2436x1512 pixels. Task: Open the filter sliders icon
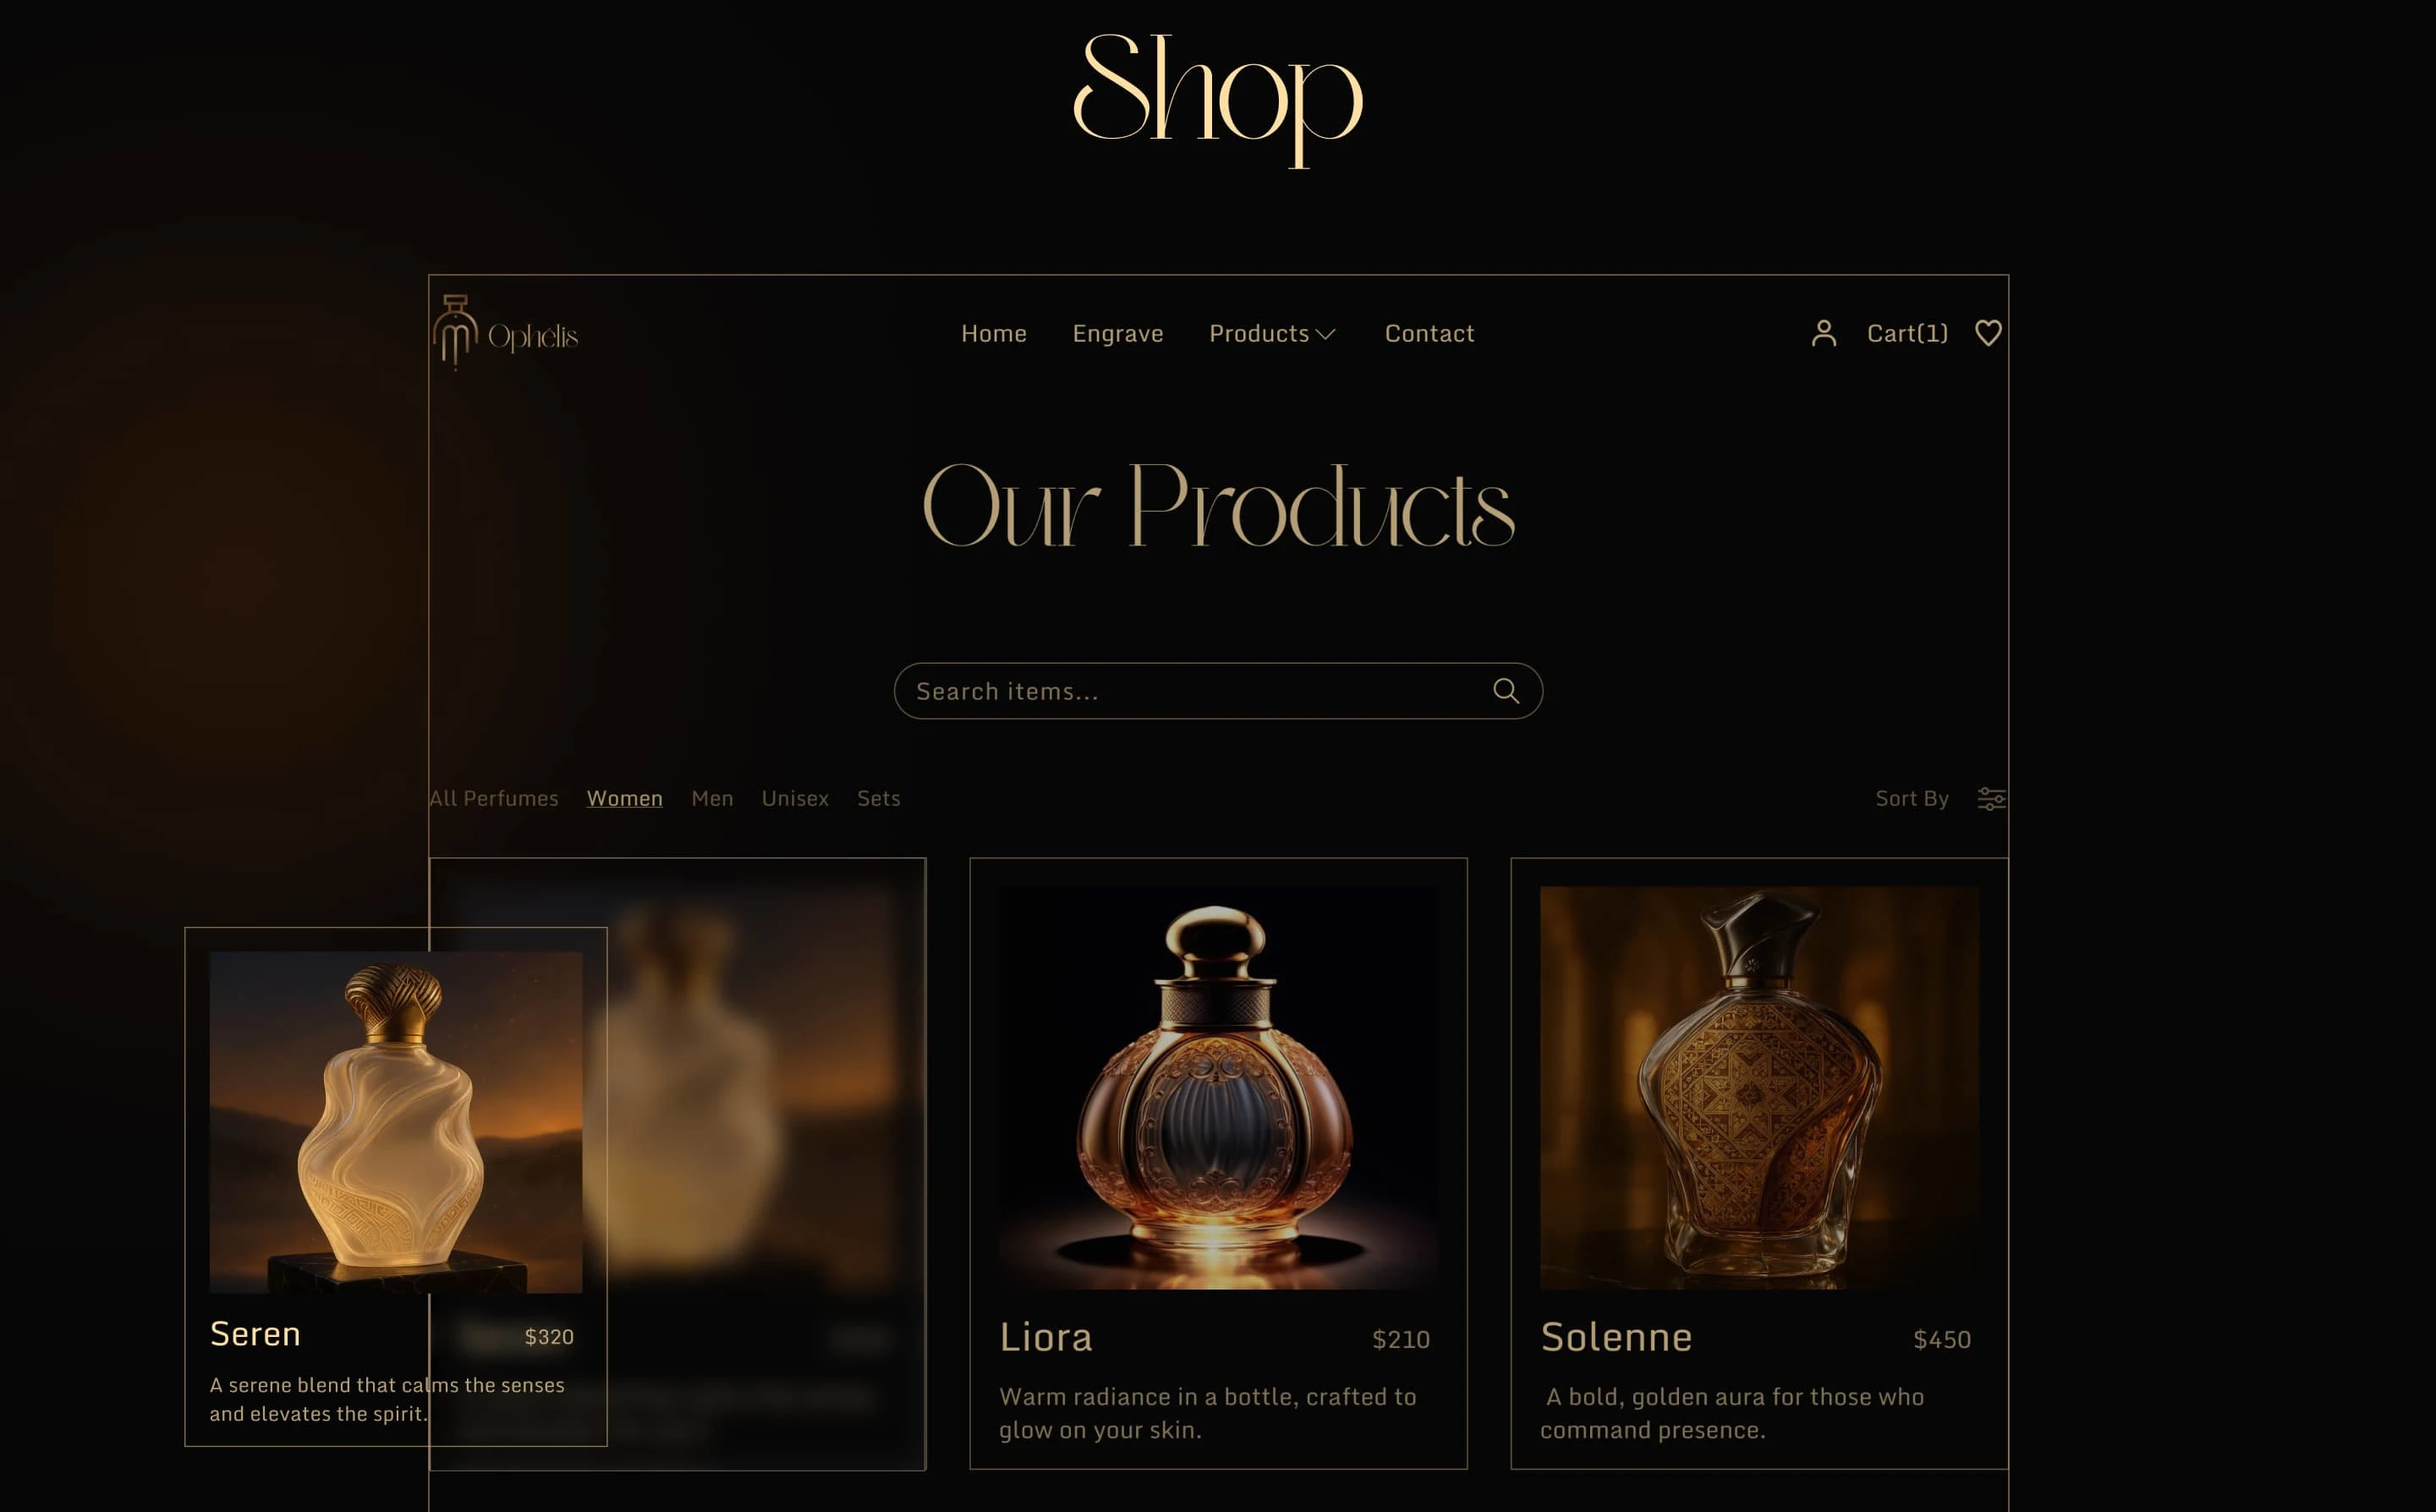tap(1991, 799)
